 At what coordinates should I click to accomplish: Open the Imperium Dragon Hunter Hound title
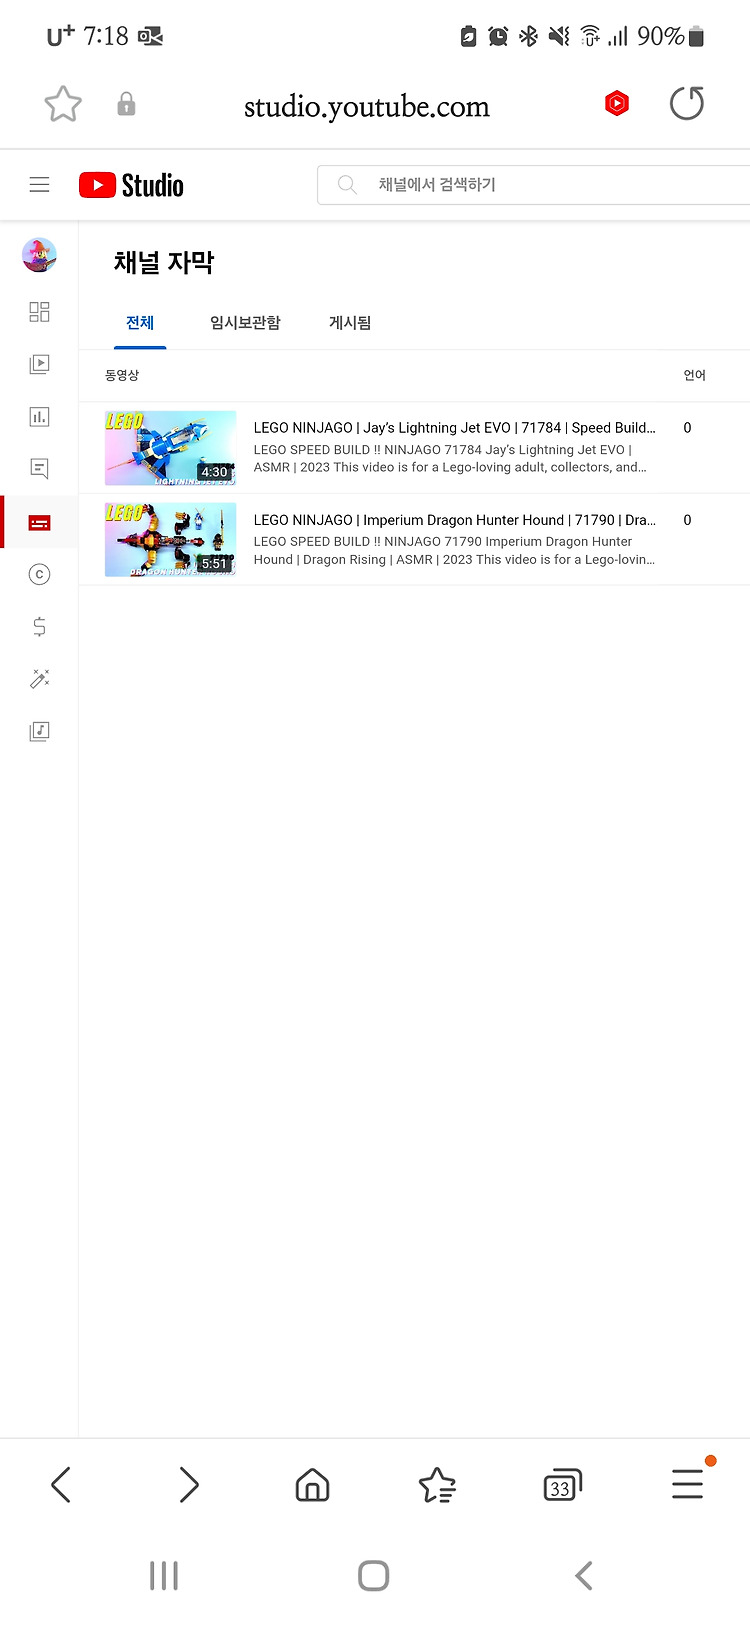point(455,520)
